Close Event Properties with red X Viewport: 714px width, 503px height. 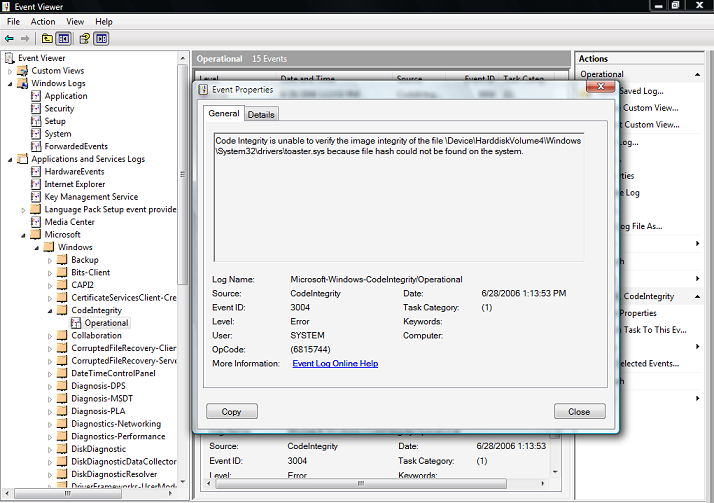point(601,86)
